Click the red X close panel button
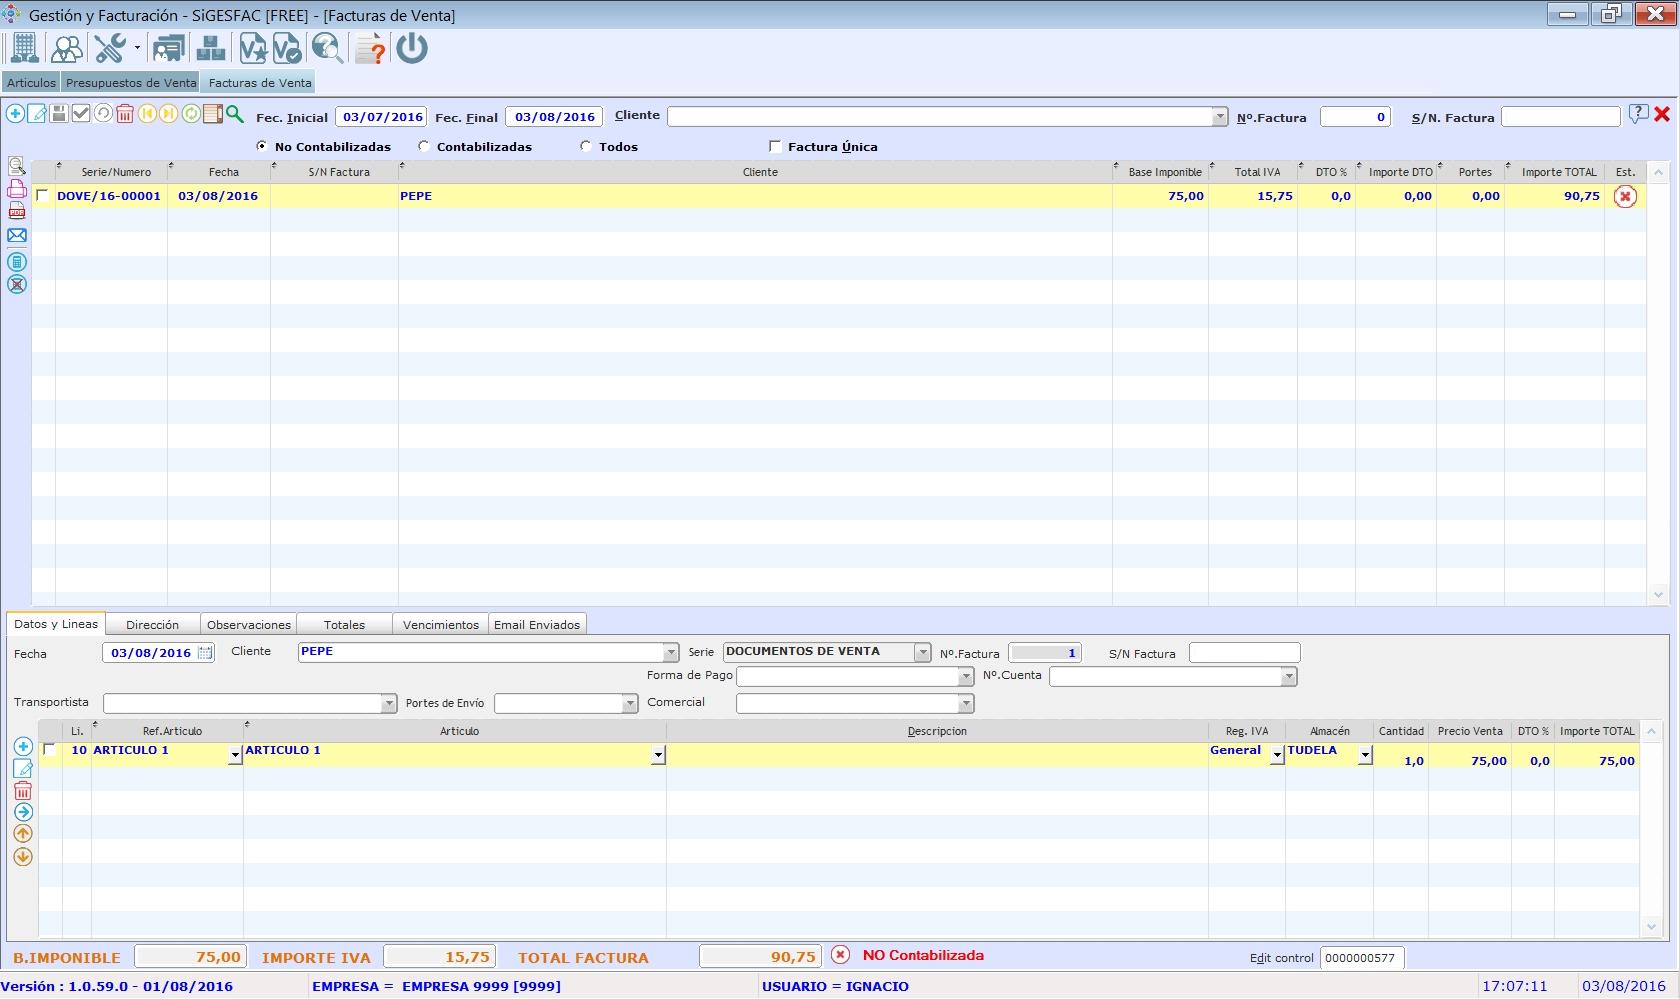 1661,114
